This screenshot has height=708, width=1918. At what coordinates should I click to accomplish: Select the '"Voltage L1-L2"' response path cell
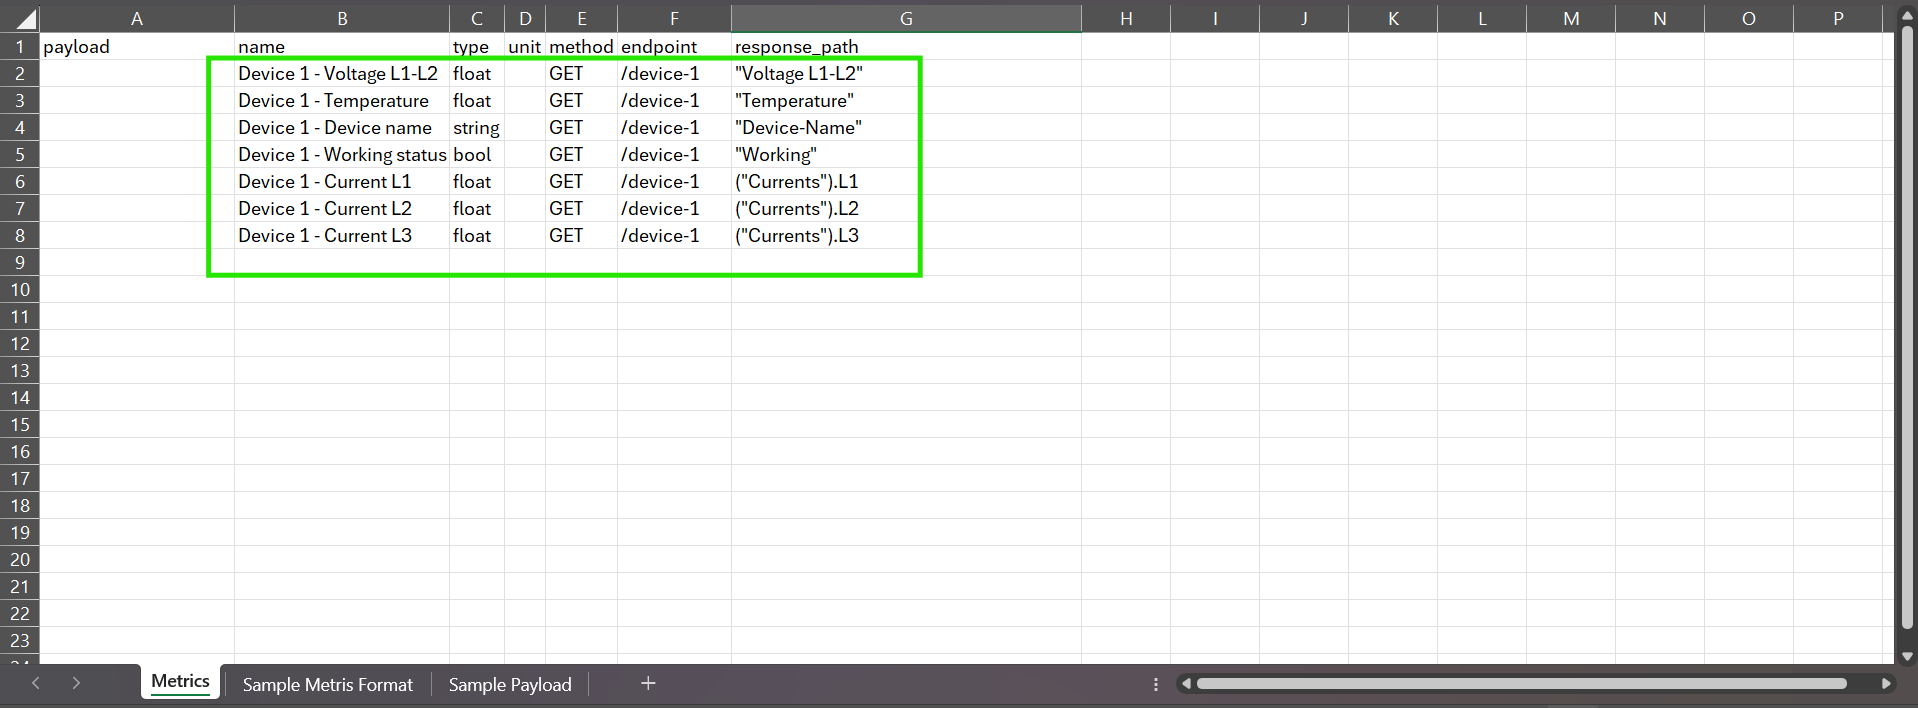[x=906, y=73]
